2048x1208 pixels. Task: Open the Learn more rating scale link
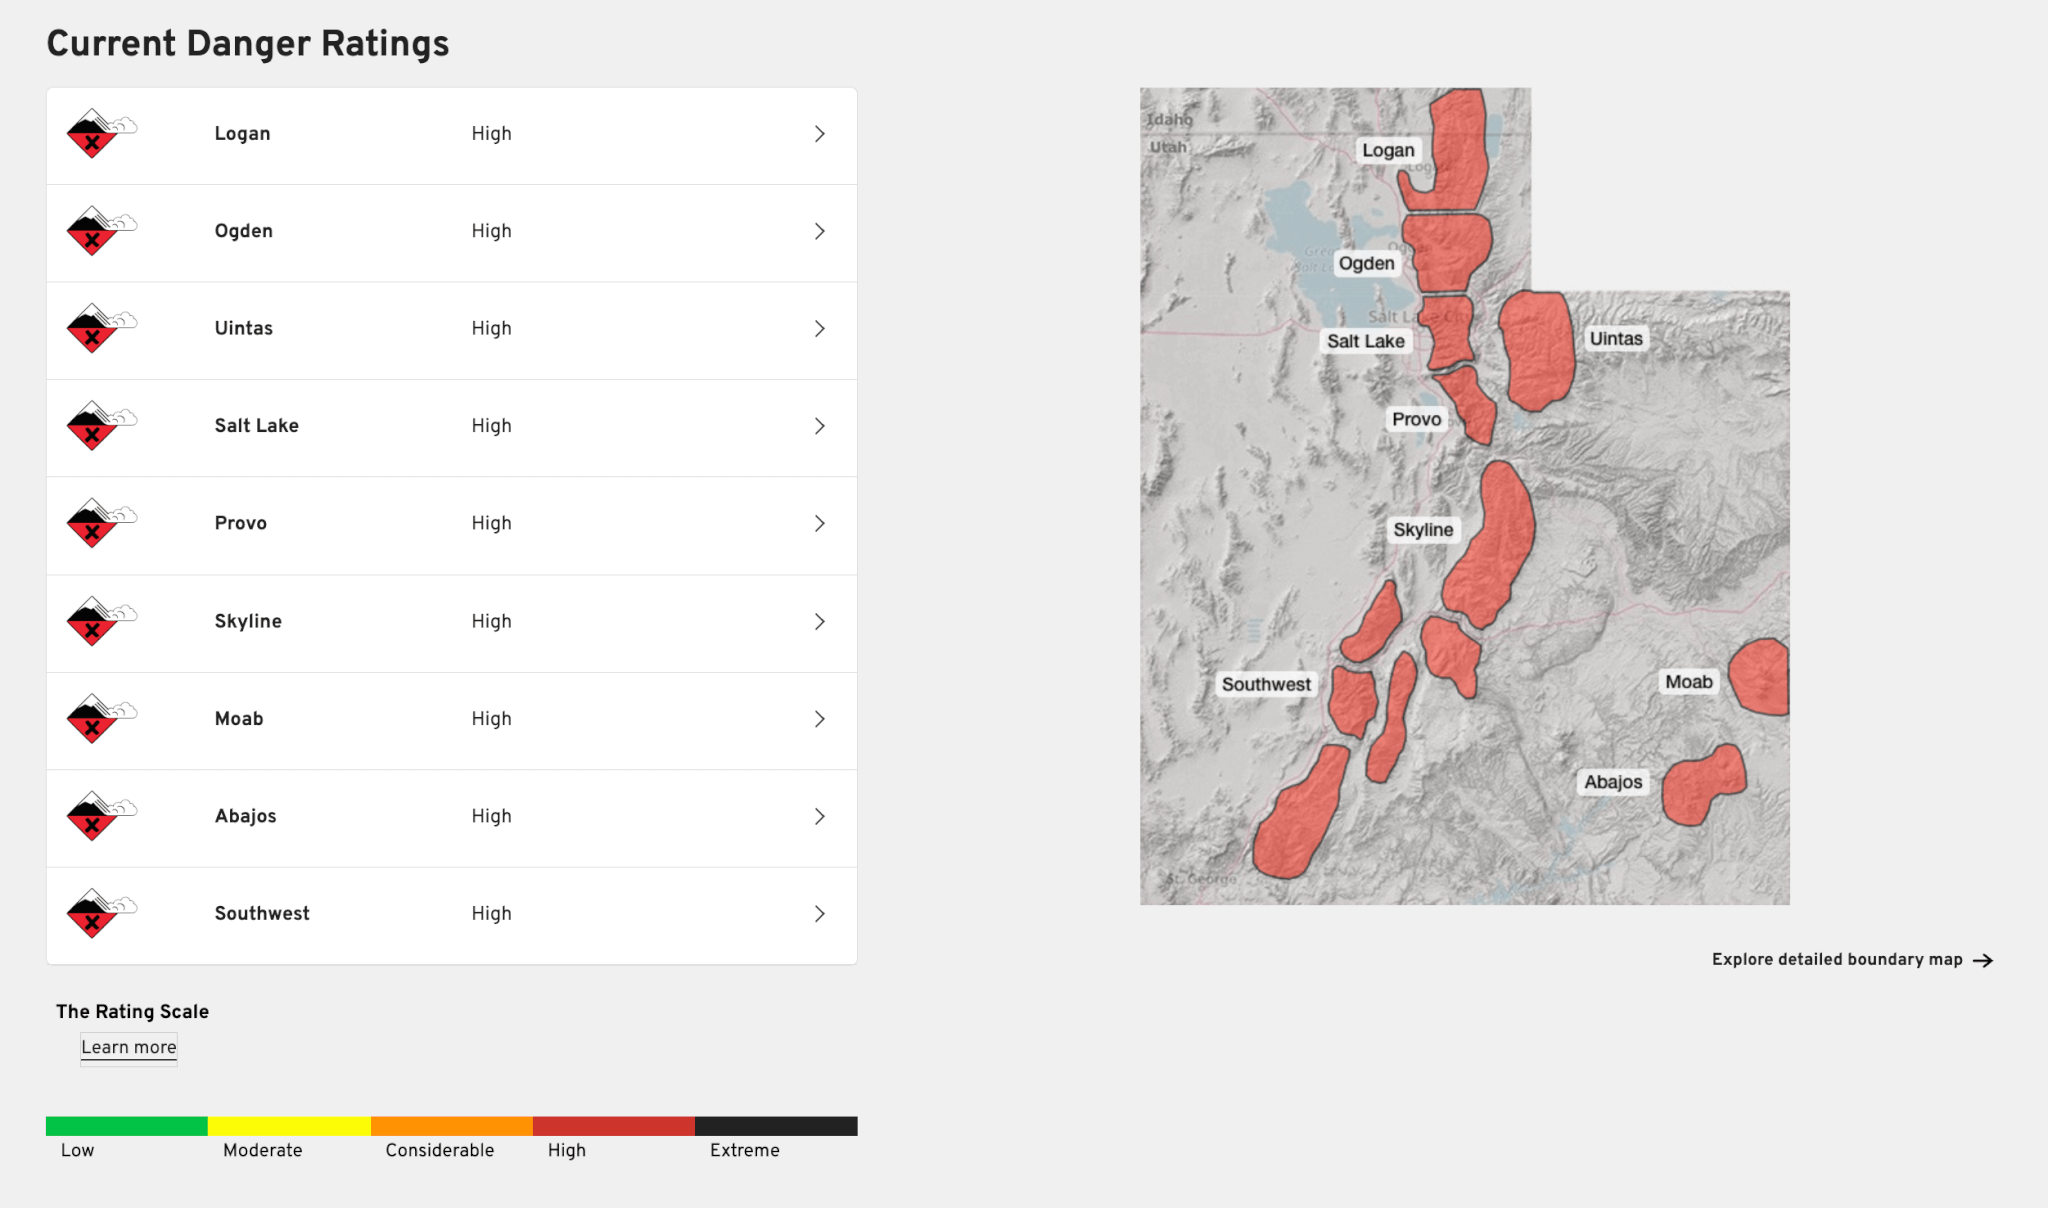pos(129,1047)
